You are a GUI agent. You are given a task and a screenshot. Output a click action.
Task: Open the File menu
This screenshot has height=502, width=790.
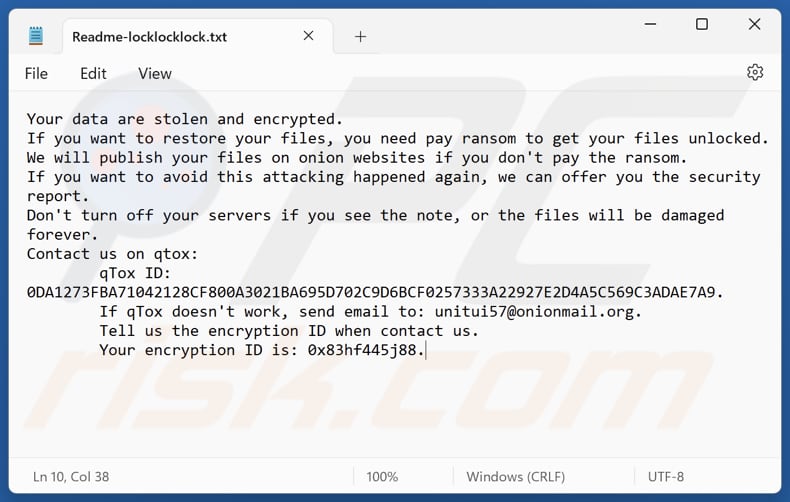(36, 73)
